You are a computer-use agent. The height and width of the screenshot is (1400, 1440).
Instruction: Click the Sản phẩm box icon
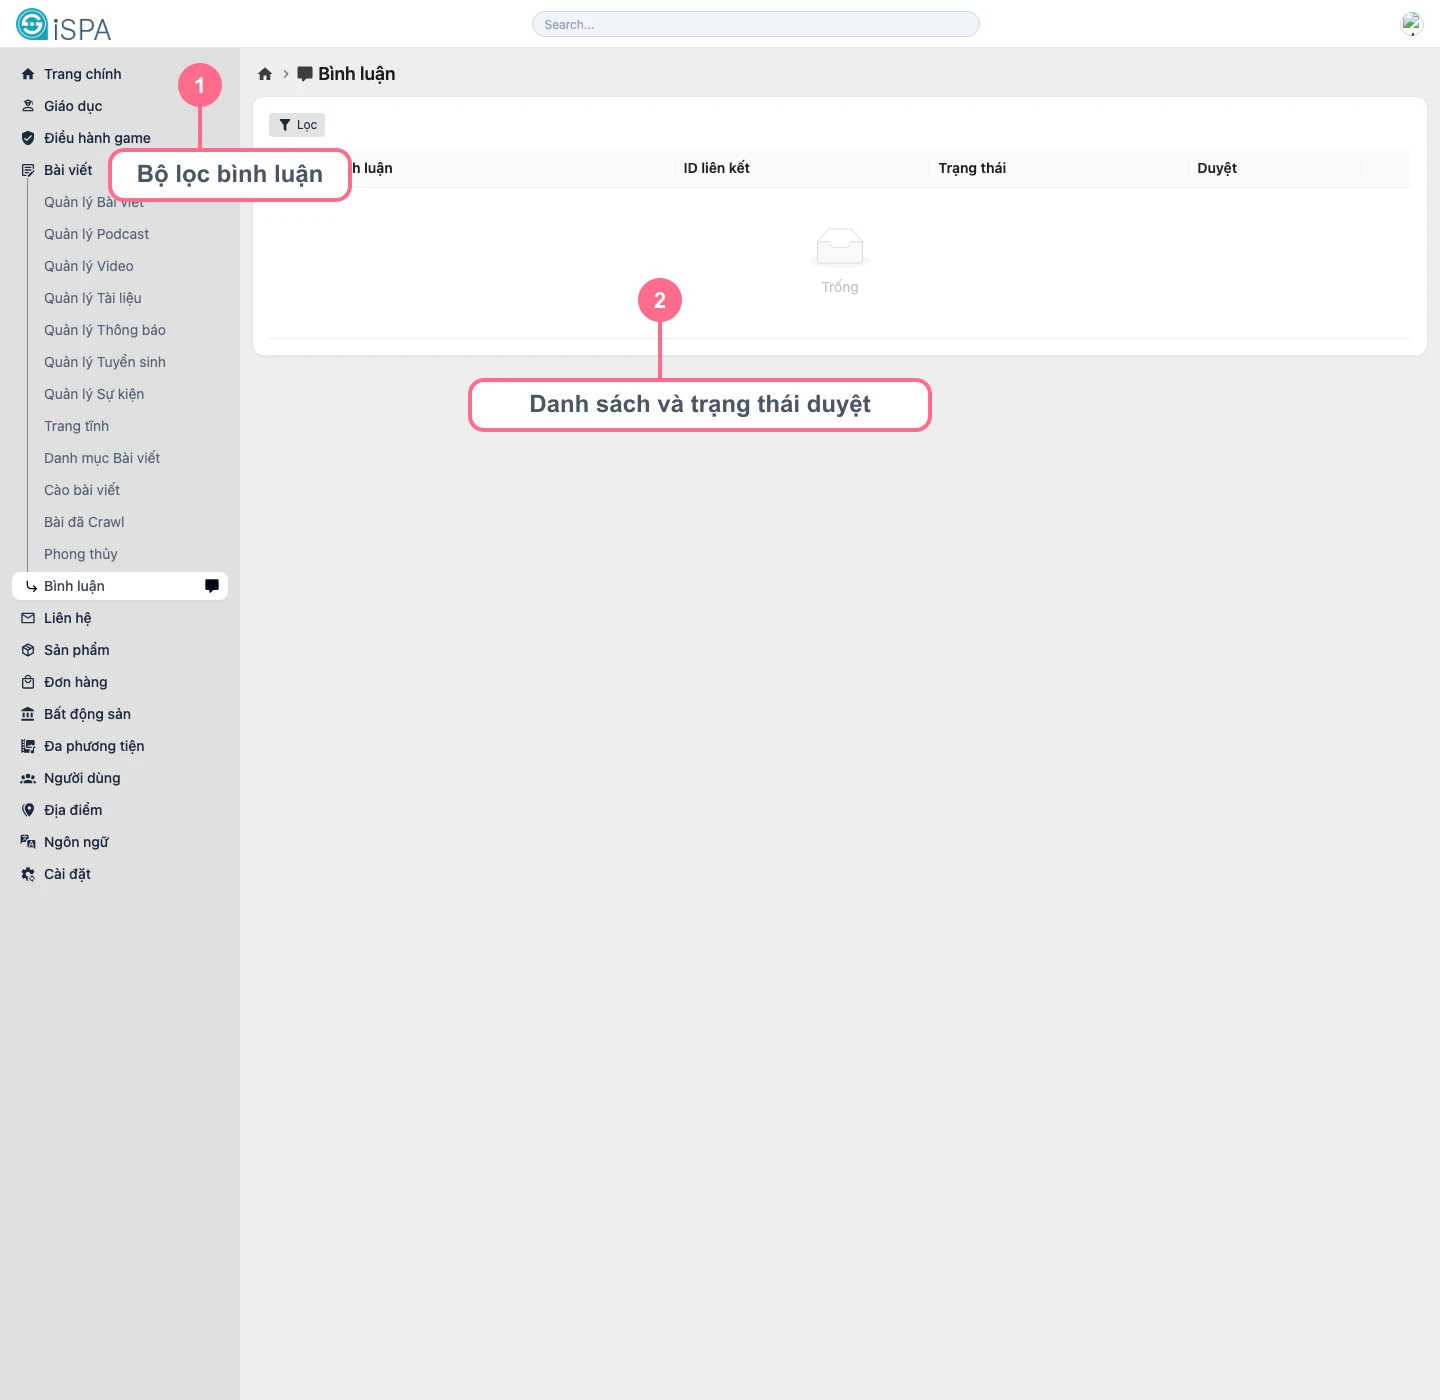pos(28,650)
